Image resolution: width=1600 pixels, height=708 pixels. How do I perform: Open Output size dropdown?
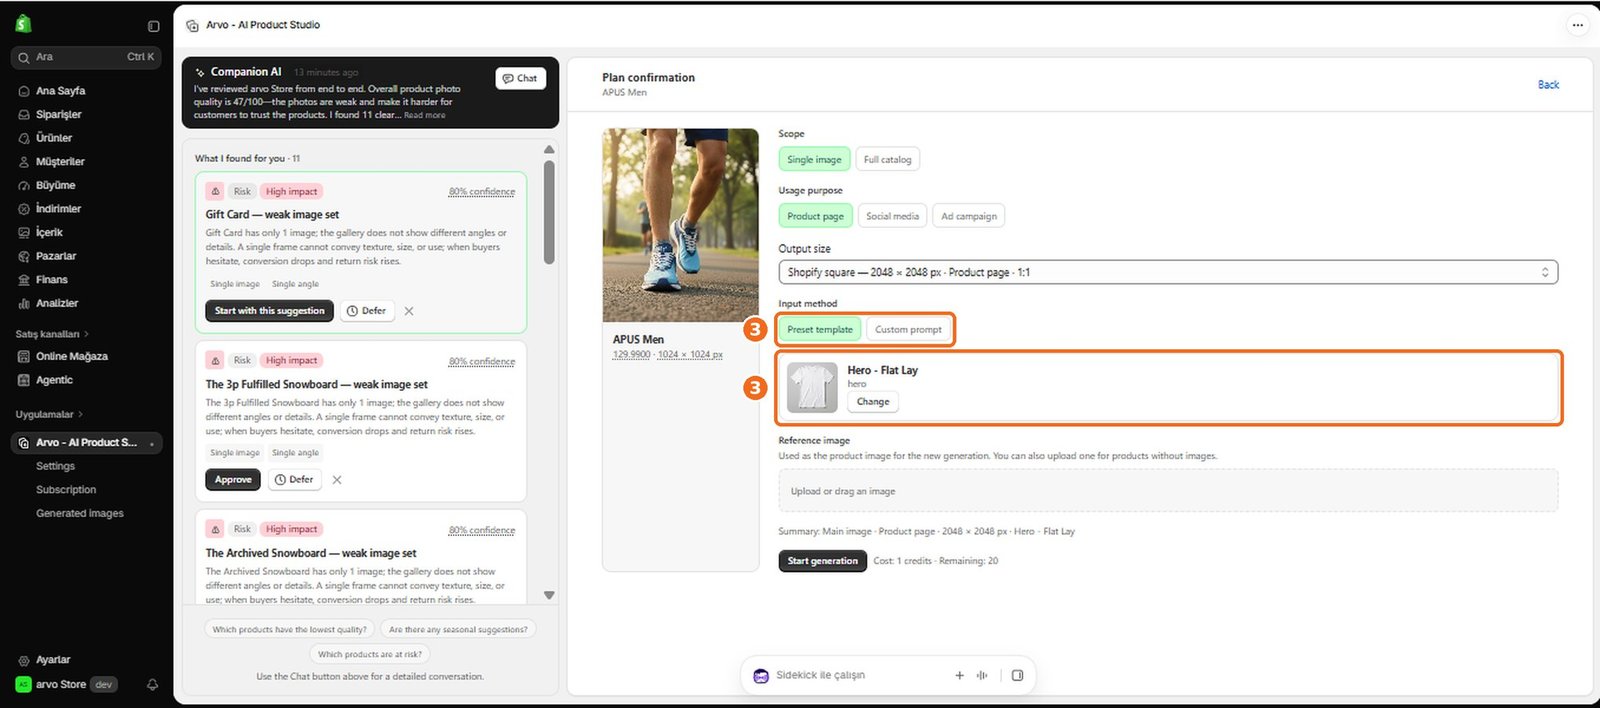tap(1168, 272)
